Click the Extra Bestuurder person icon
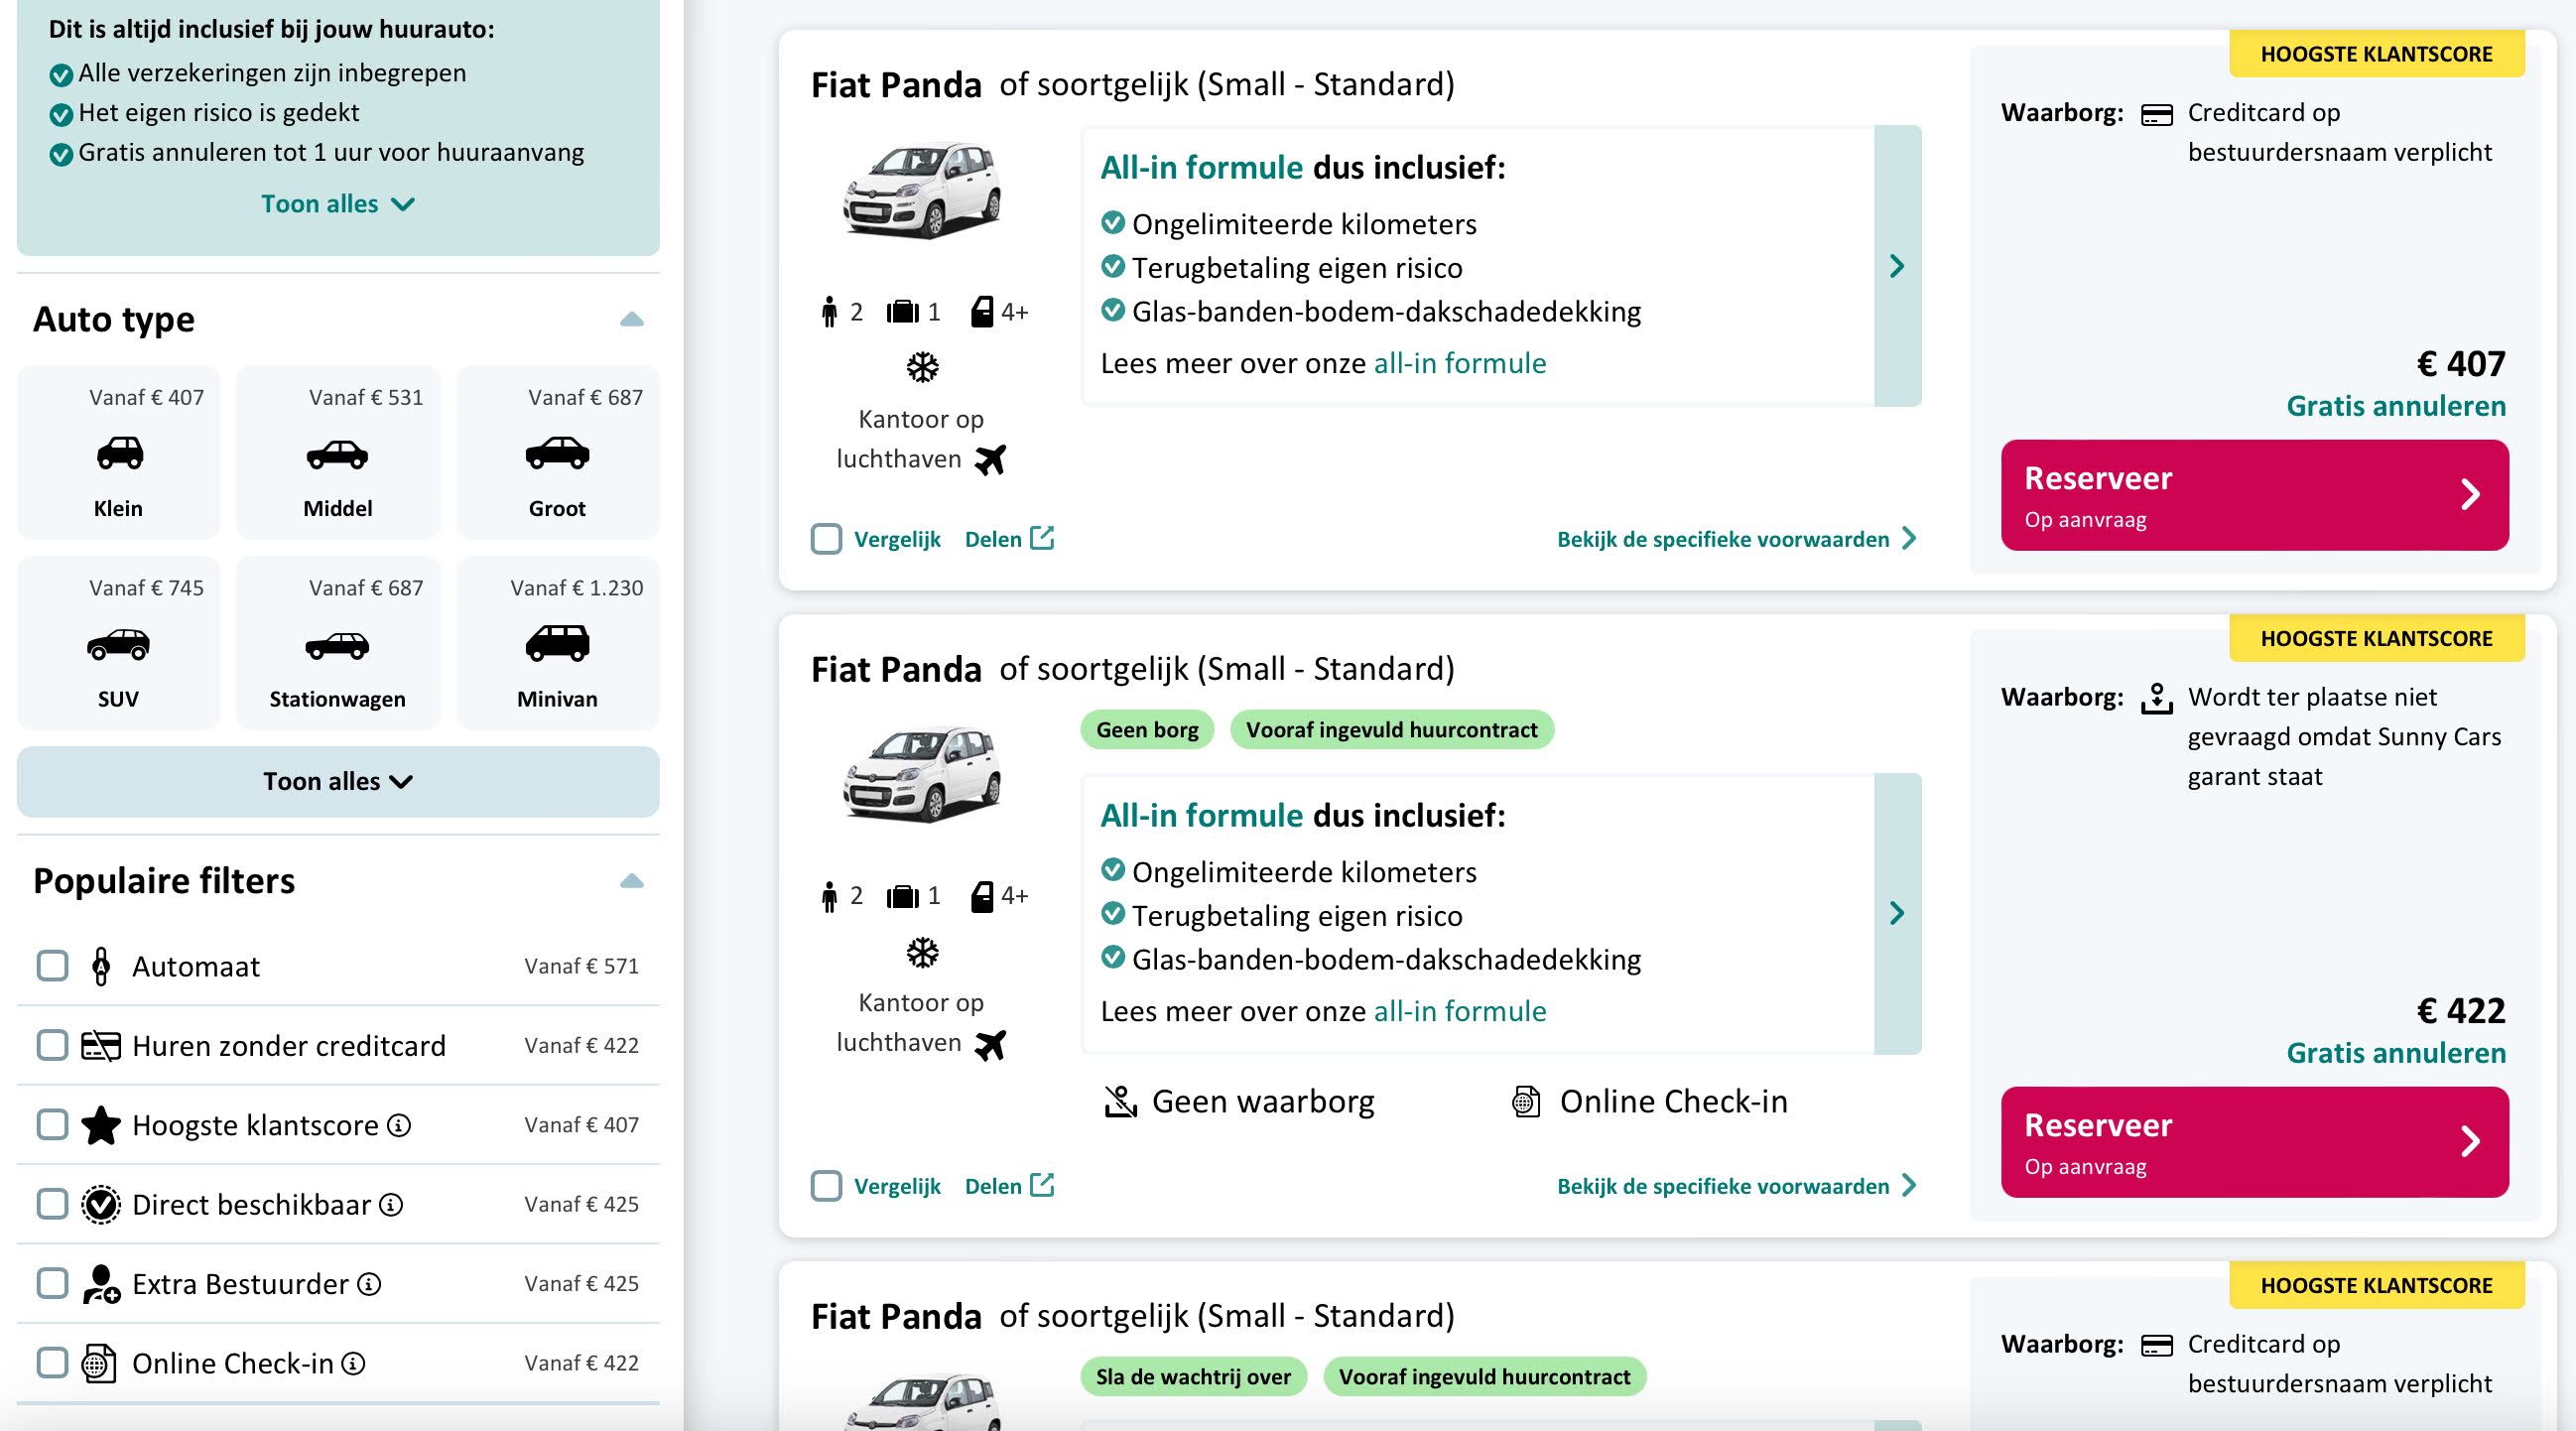The width and height of the screenshot is (2576, 1431). click(x=101, y=1284)
